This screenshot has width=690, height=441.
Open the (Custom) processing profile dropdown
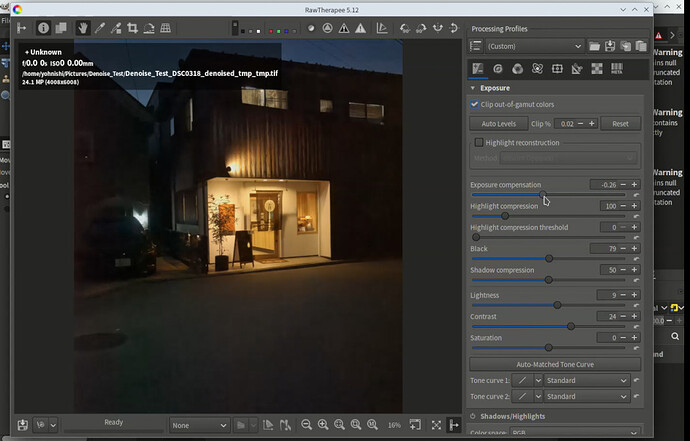535,46
